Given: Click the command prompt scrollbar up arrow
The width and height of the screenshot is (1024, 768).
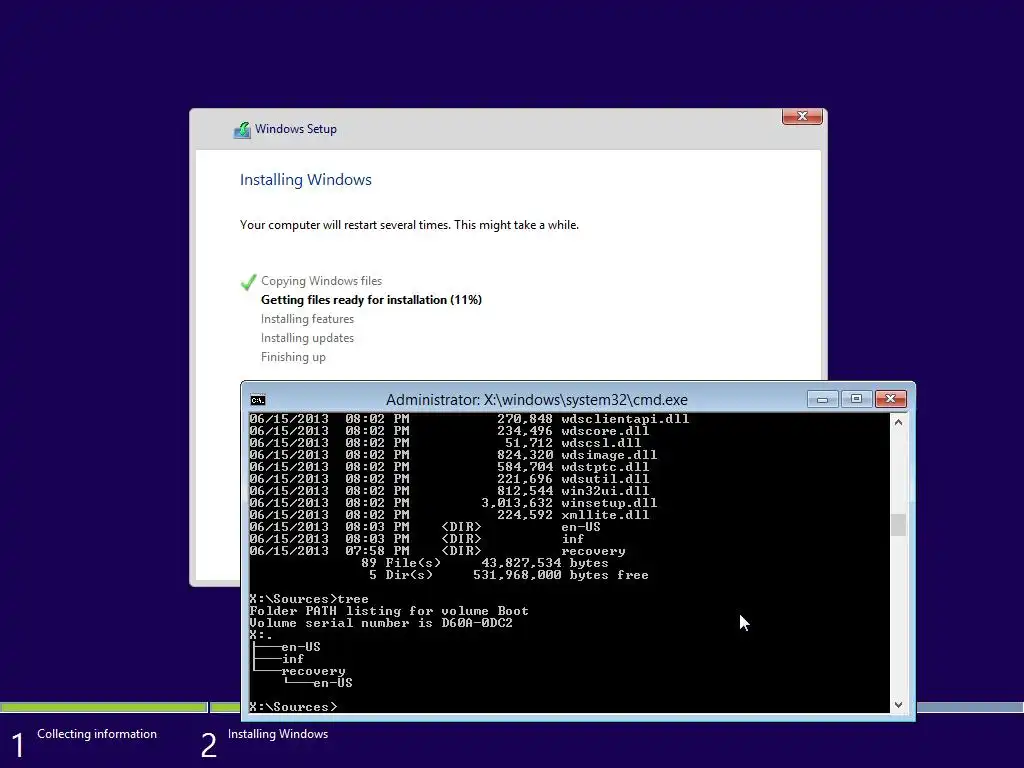Looking at the screenshot, I should [x=899, y=423].
